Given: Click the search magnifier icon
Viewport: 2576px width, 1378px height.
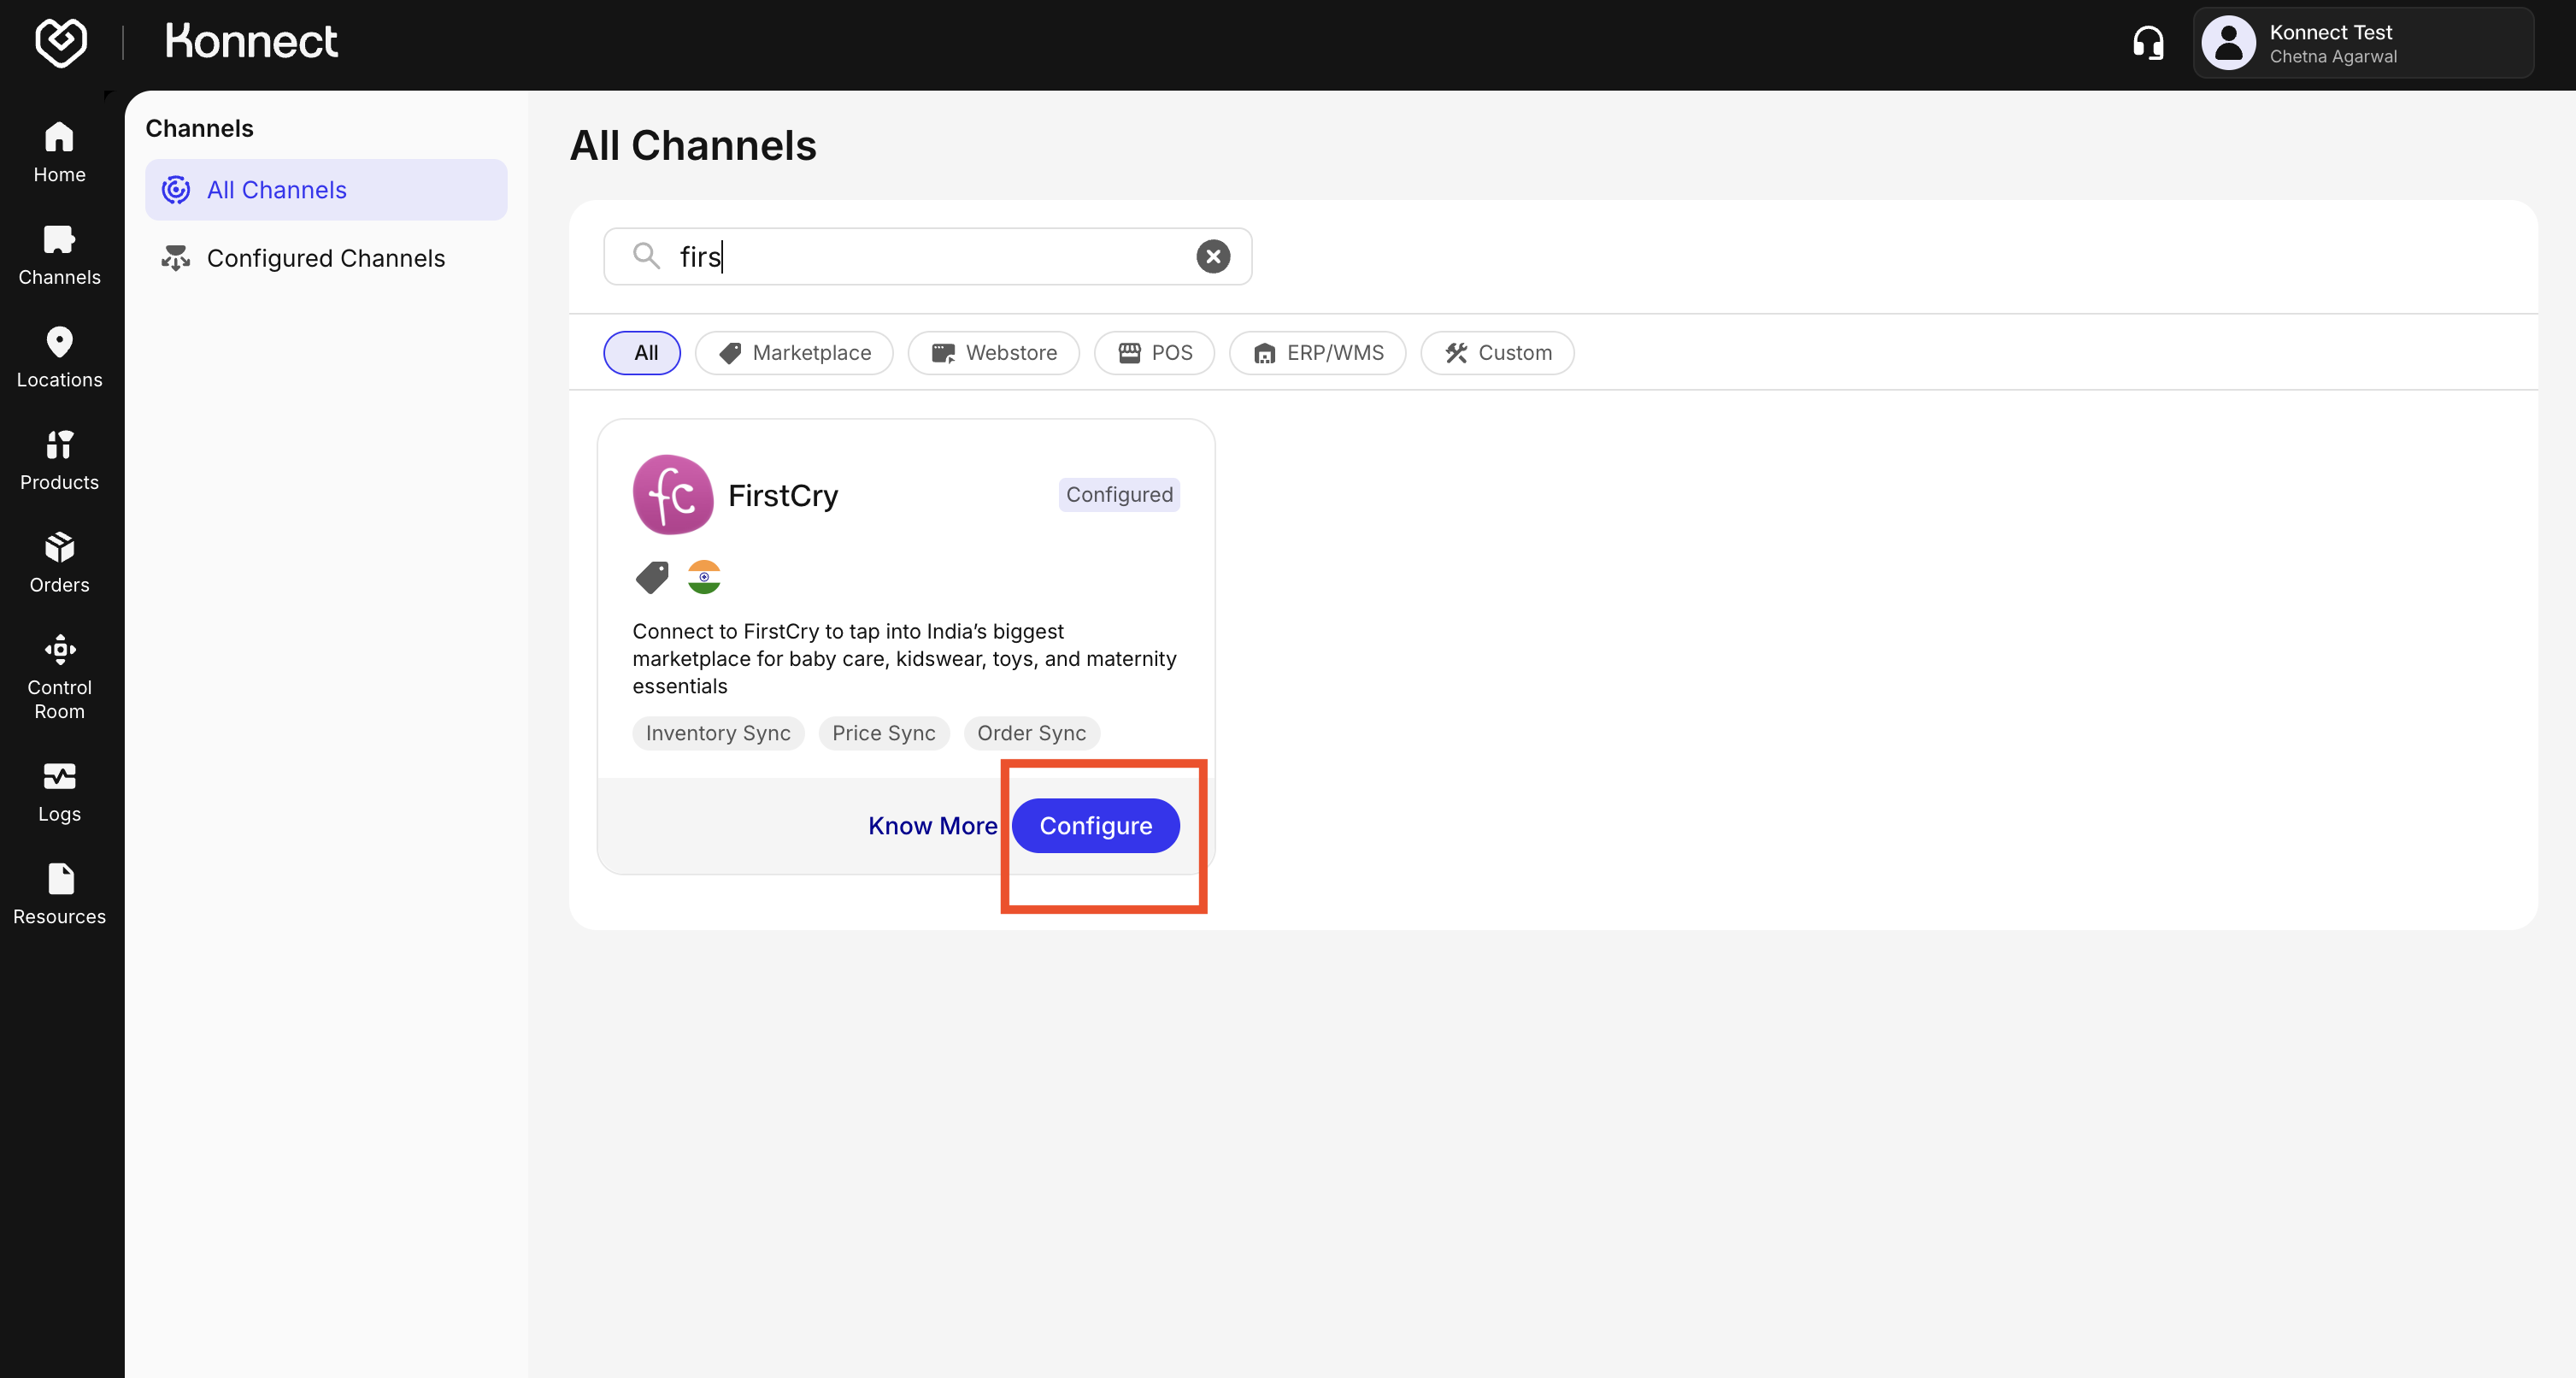Looking at the screenshot, I should pyautogui.click(x=646, y=256).
